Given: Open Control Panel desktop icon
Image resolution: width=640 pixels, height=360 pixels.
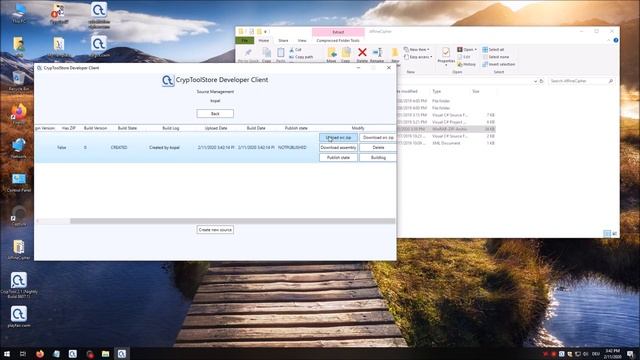Looking at the screenshot, I should (x=19, y=182).
